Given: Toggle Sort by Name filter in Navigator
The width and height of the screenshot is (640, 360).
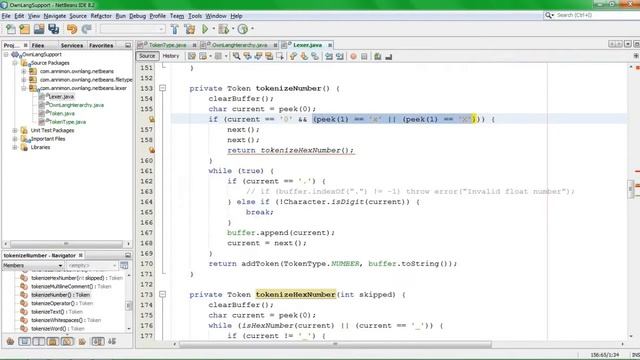Looking at the screenshot, I should 98,341.
